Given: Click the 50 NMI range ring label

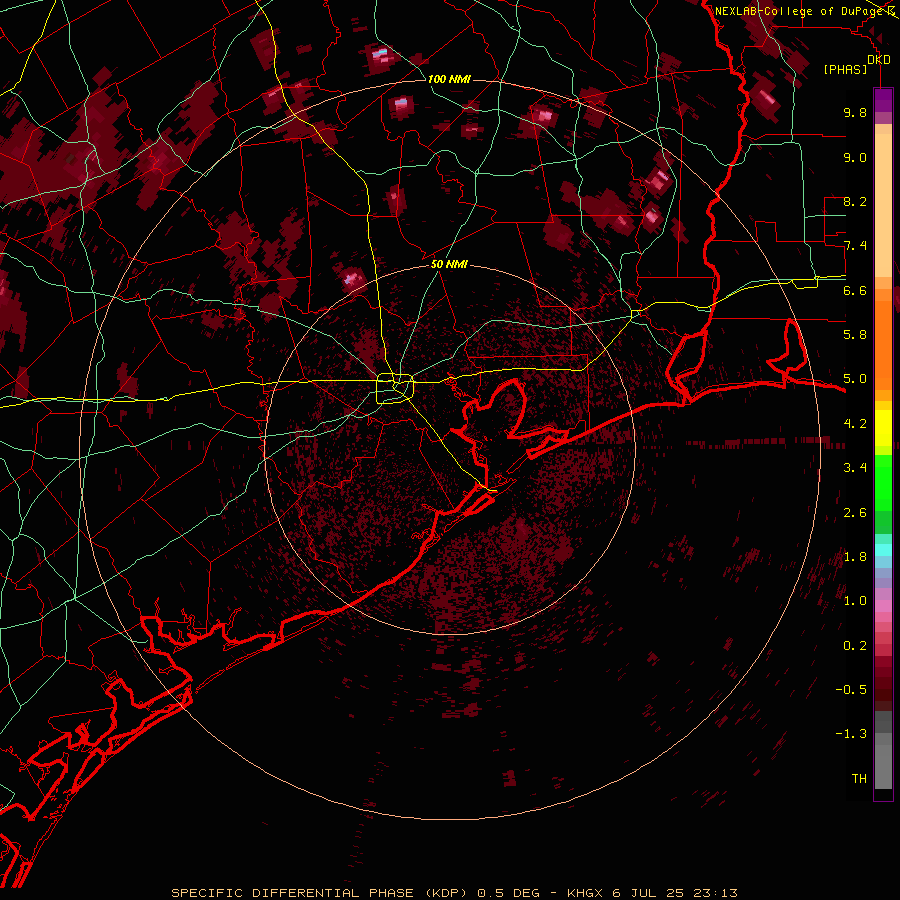Looking at the screenshot, I should pyautogui.click(x=449, y=264).
